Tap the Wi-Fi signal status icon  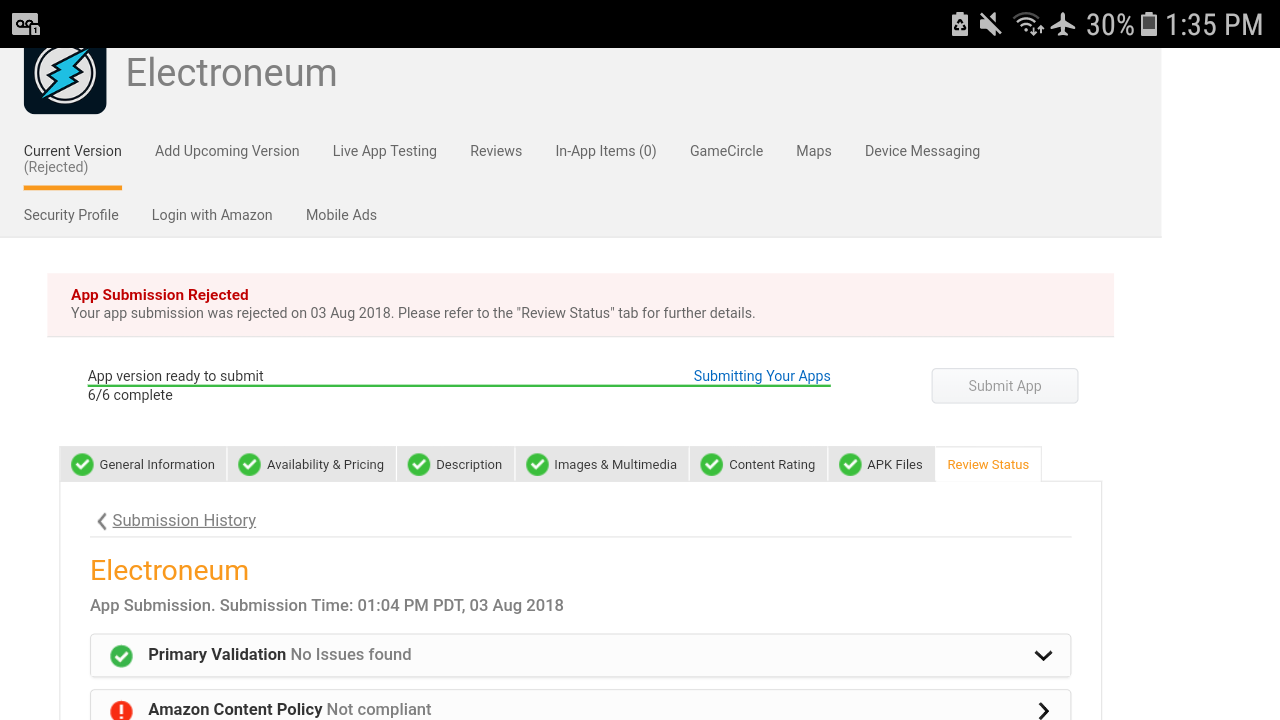point(1028,24)
